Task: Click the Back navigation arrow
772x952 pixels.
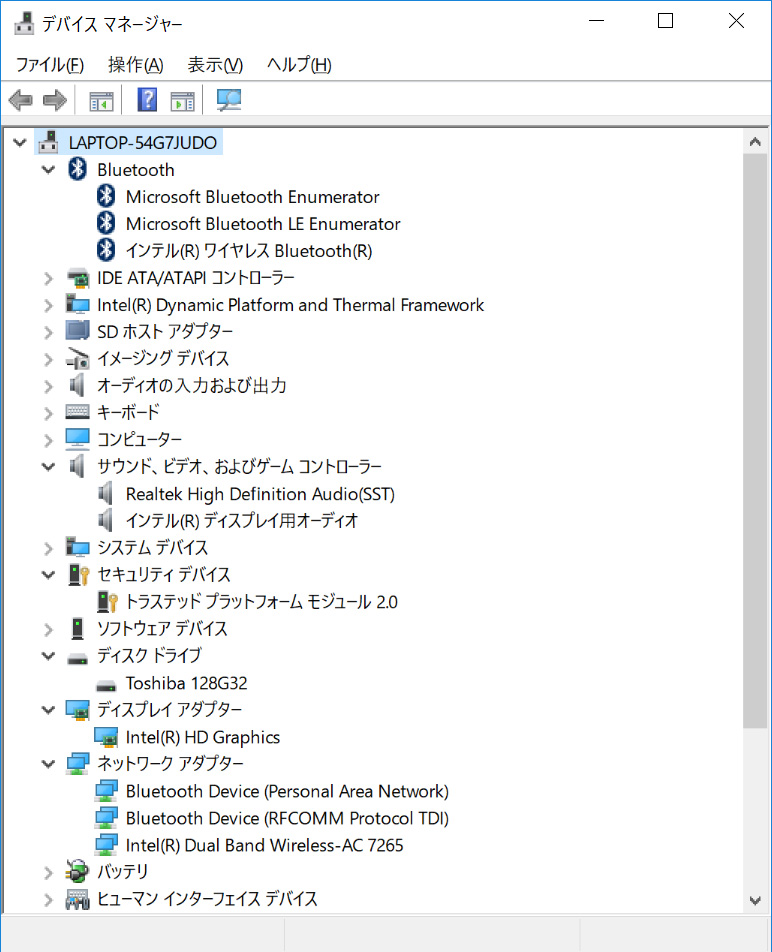Action: click(20, 99)
